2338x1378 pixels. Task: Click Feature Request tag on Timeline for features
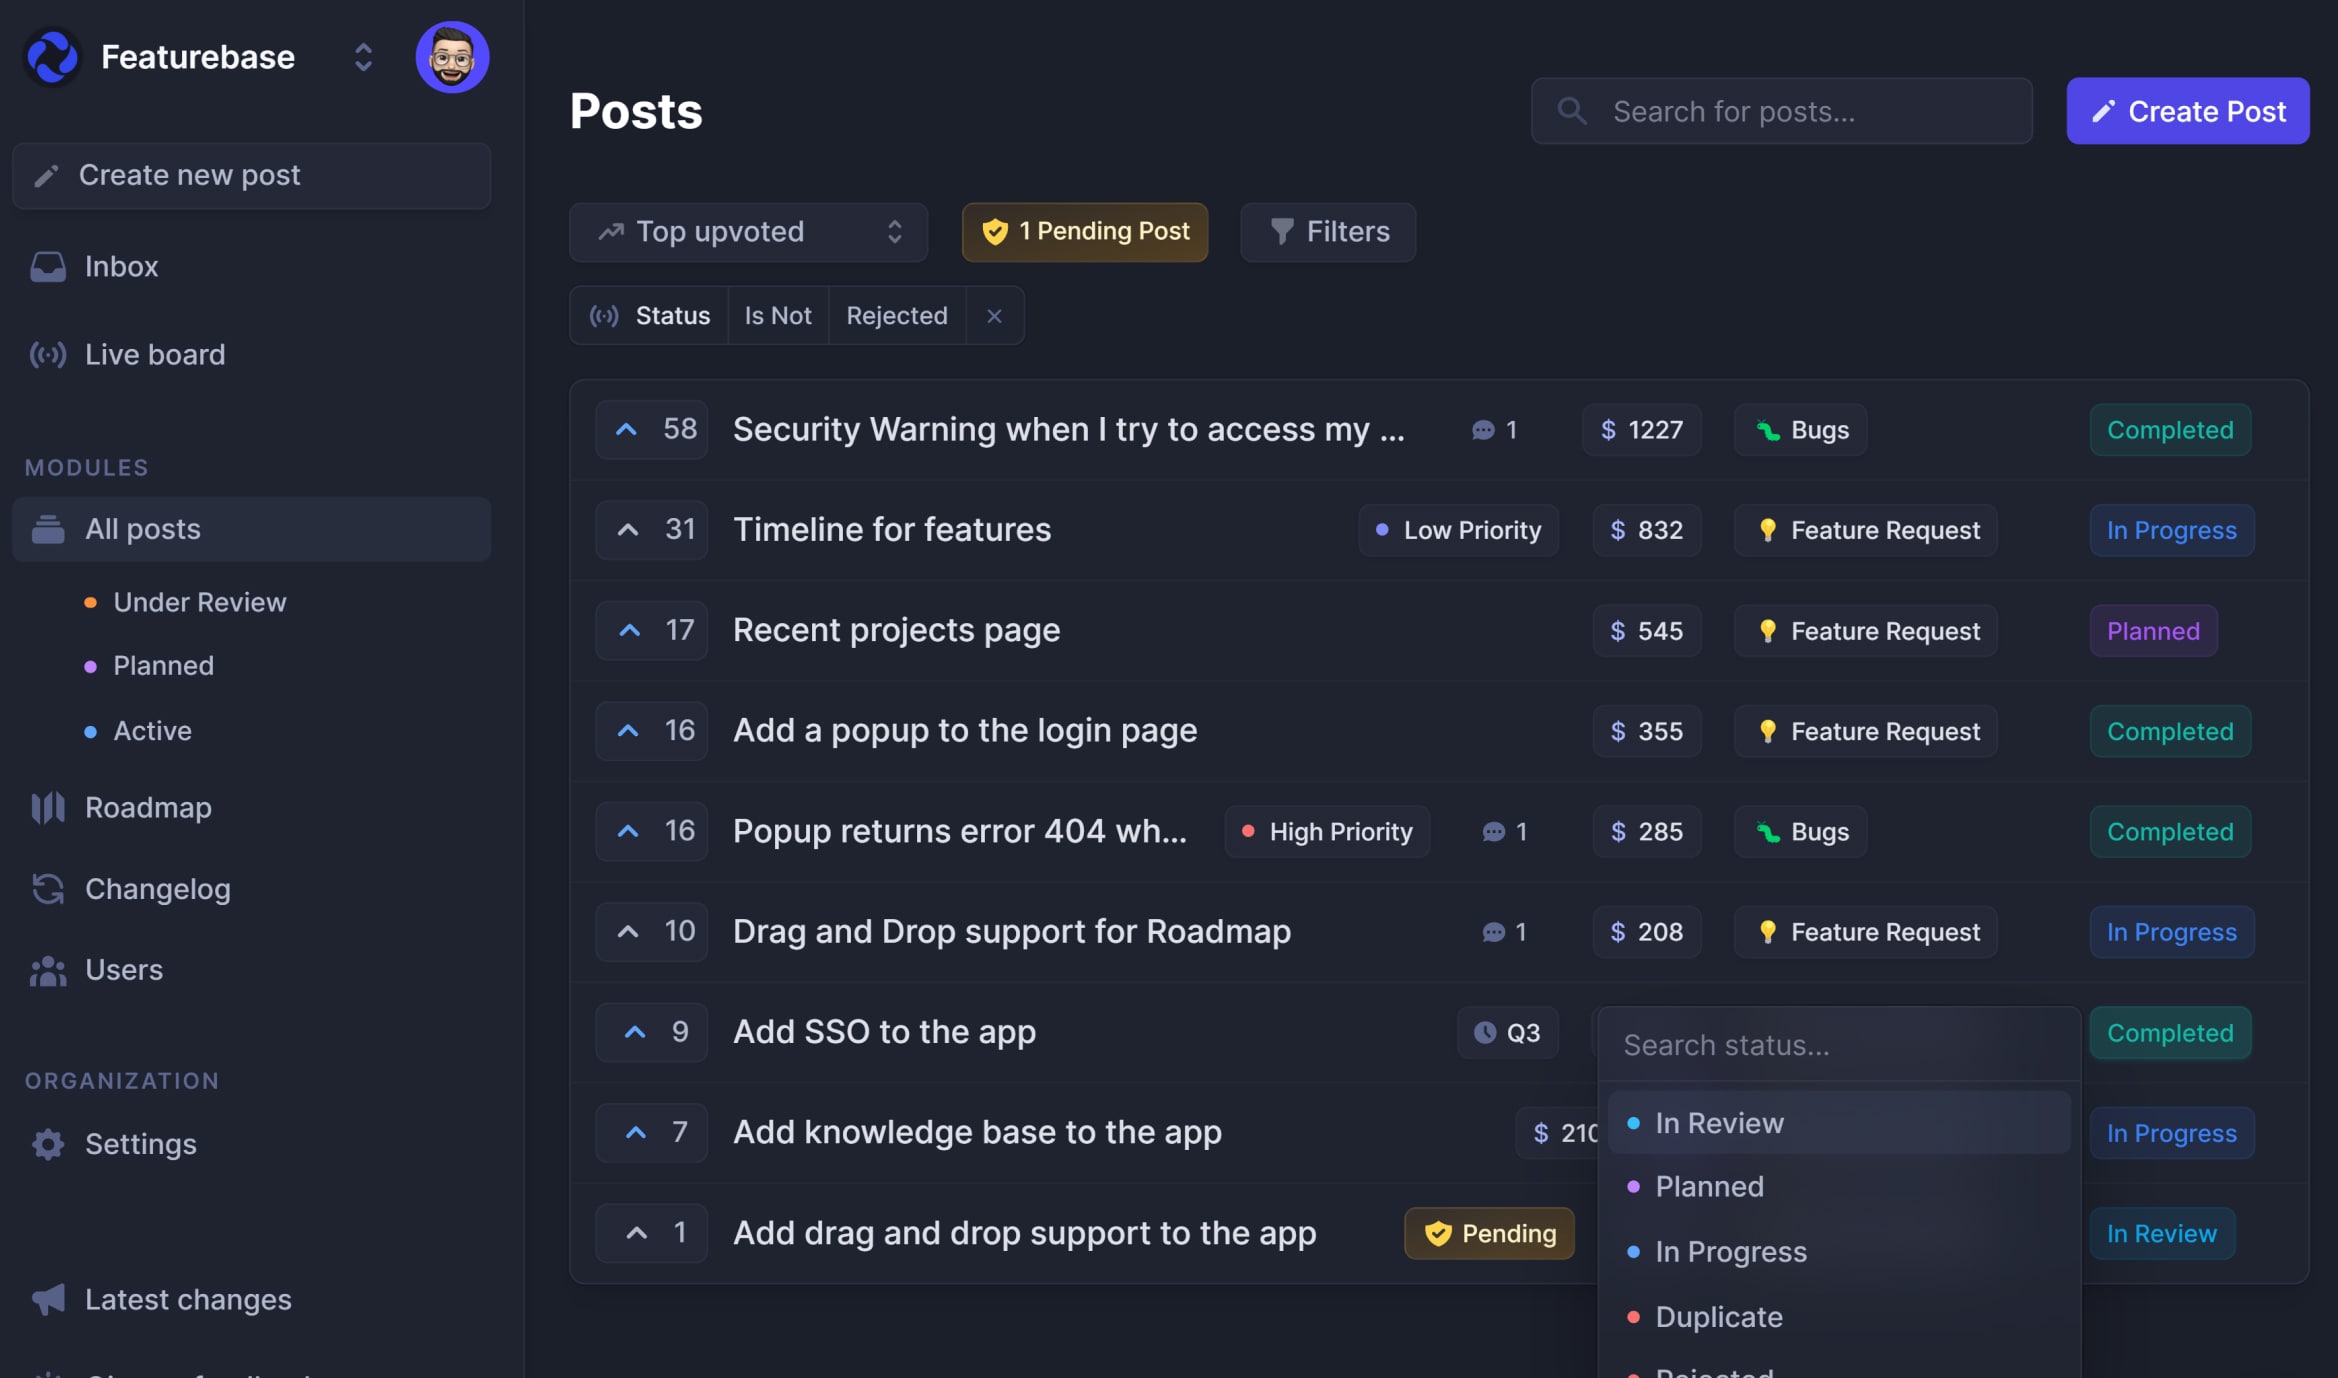coord(1865,530)
